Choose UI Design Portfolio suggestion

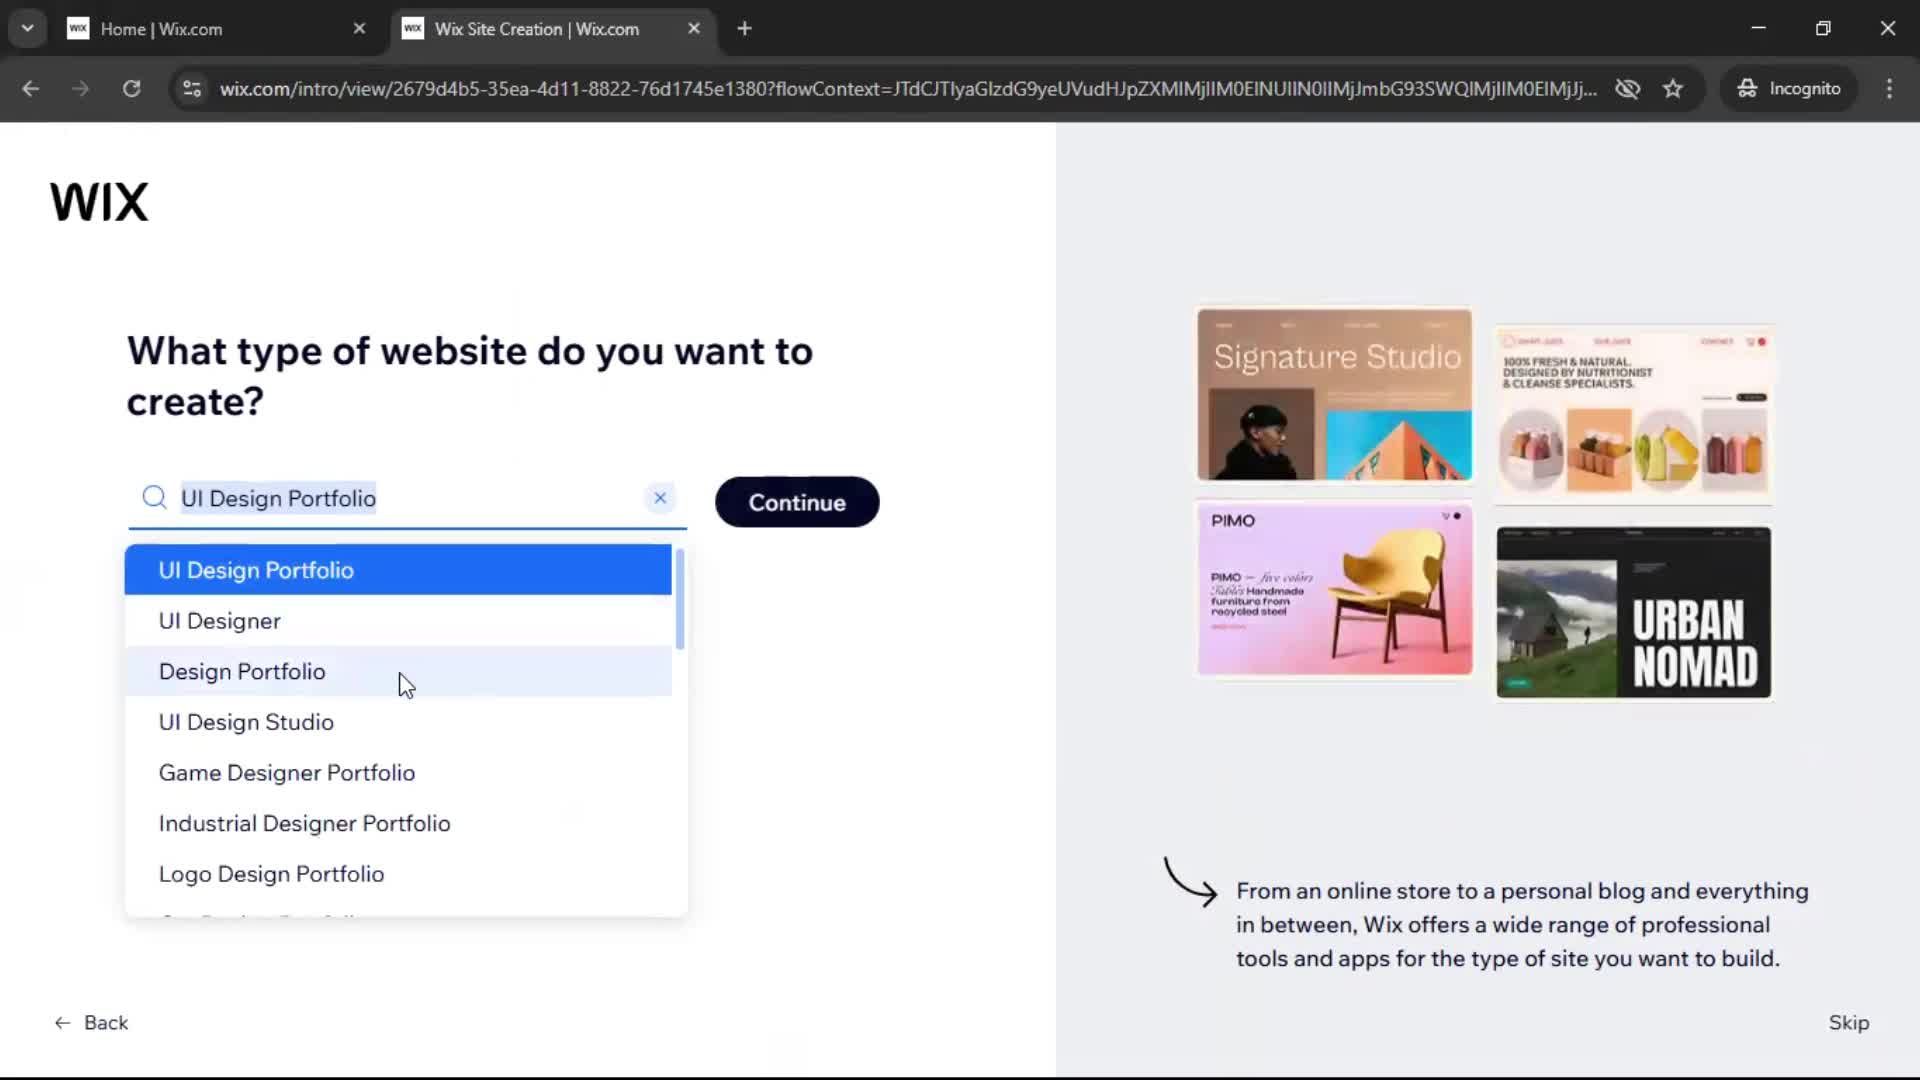click(x=398, y=570)
